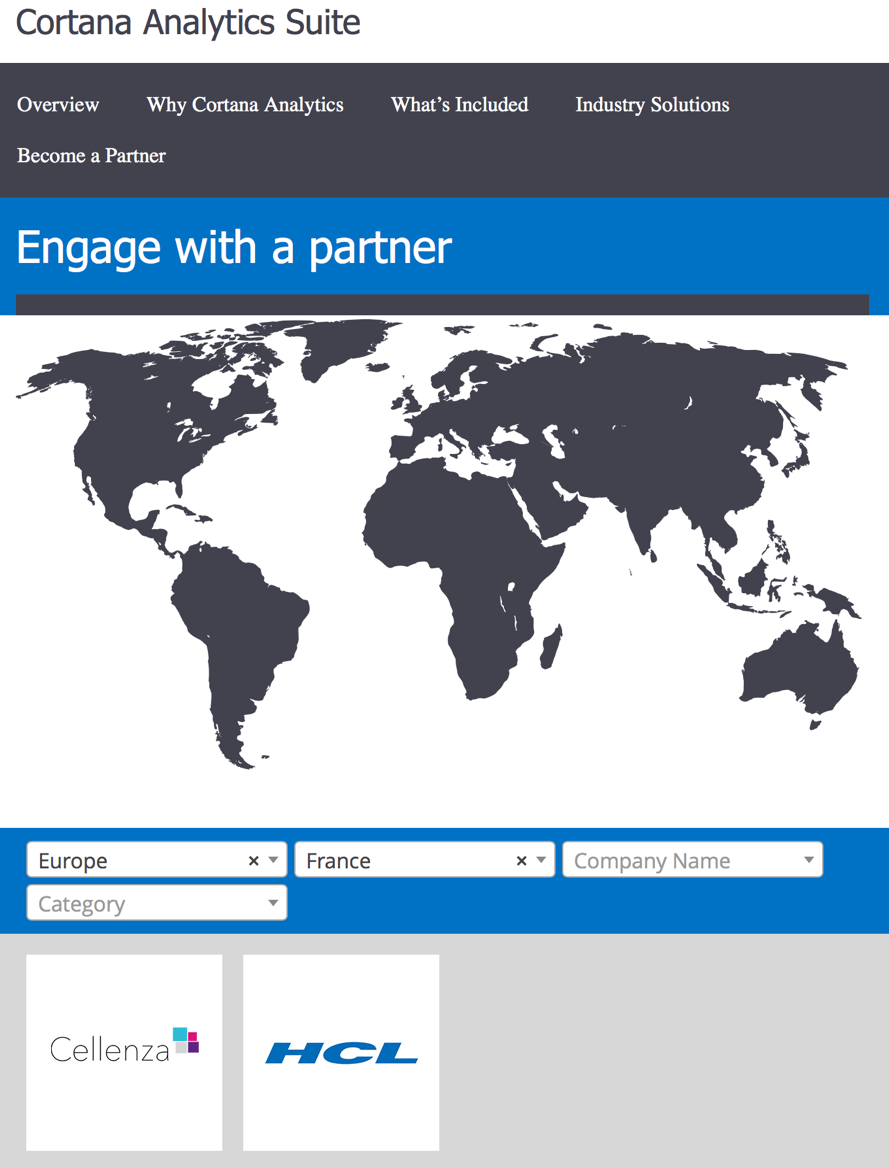Open the Cellenza partner tile
The height and width of the screenshot is (1168, 889).
tap(124, 1050)
